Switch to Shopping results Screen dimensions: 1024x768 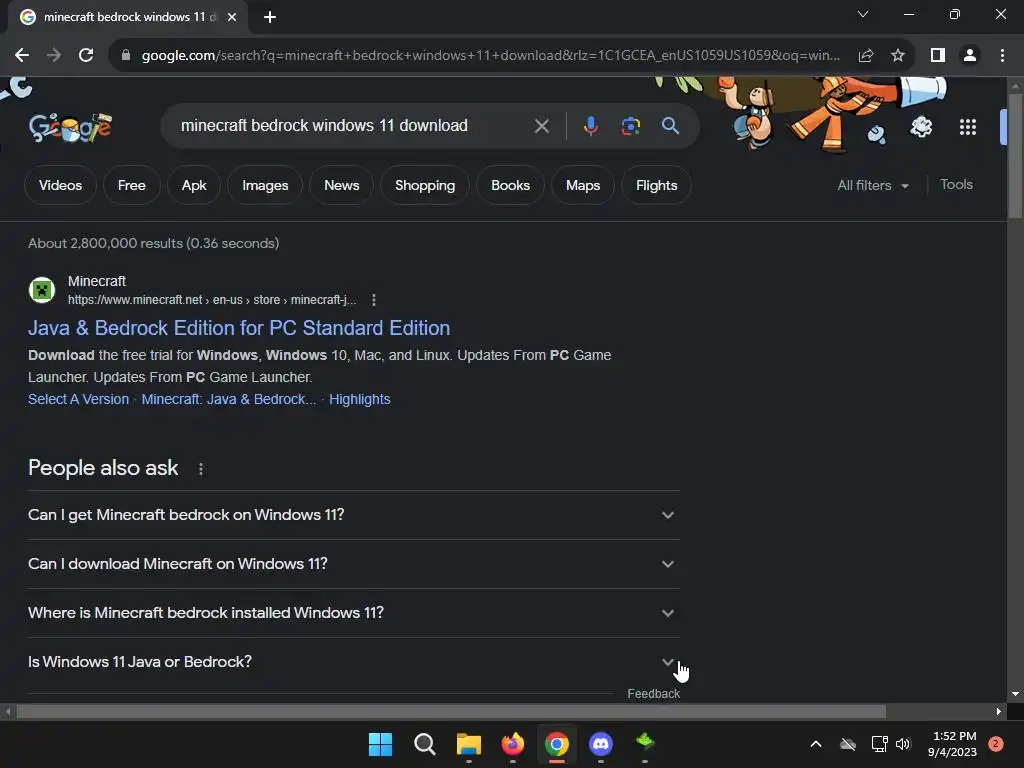[425, 185]
